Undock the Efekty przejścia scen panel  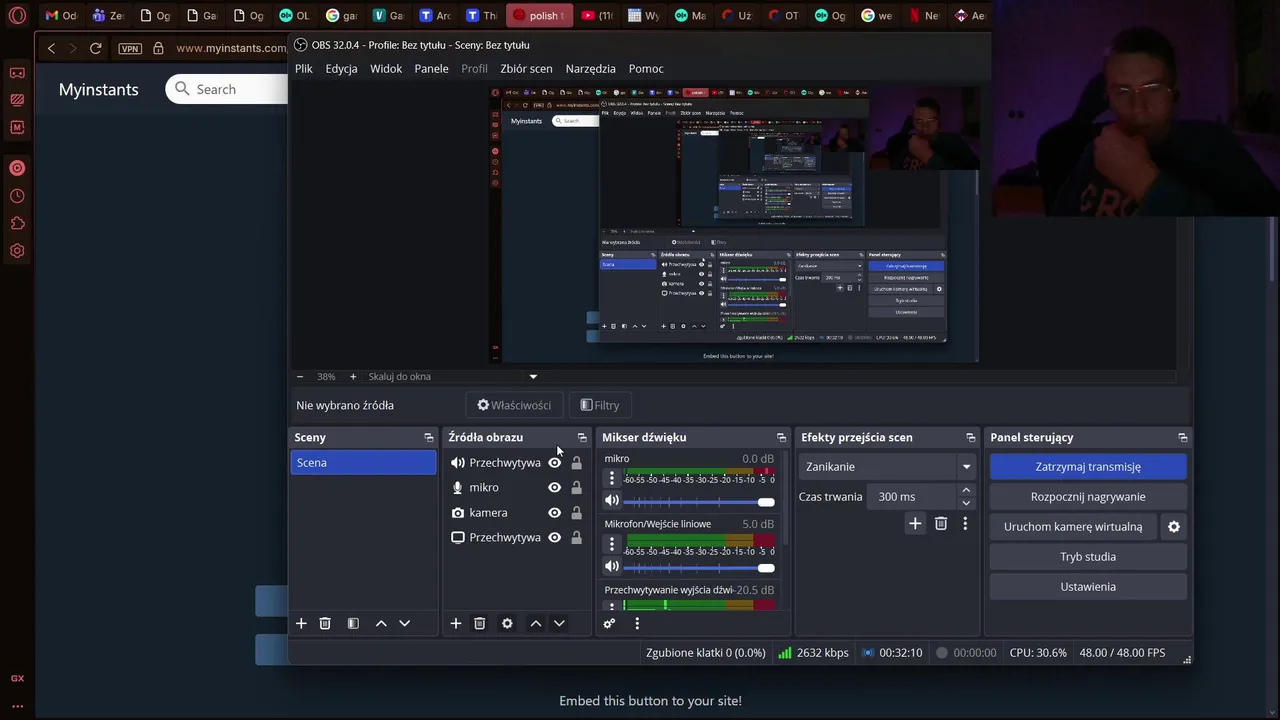pyautogui.click(x=970, y=438)
